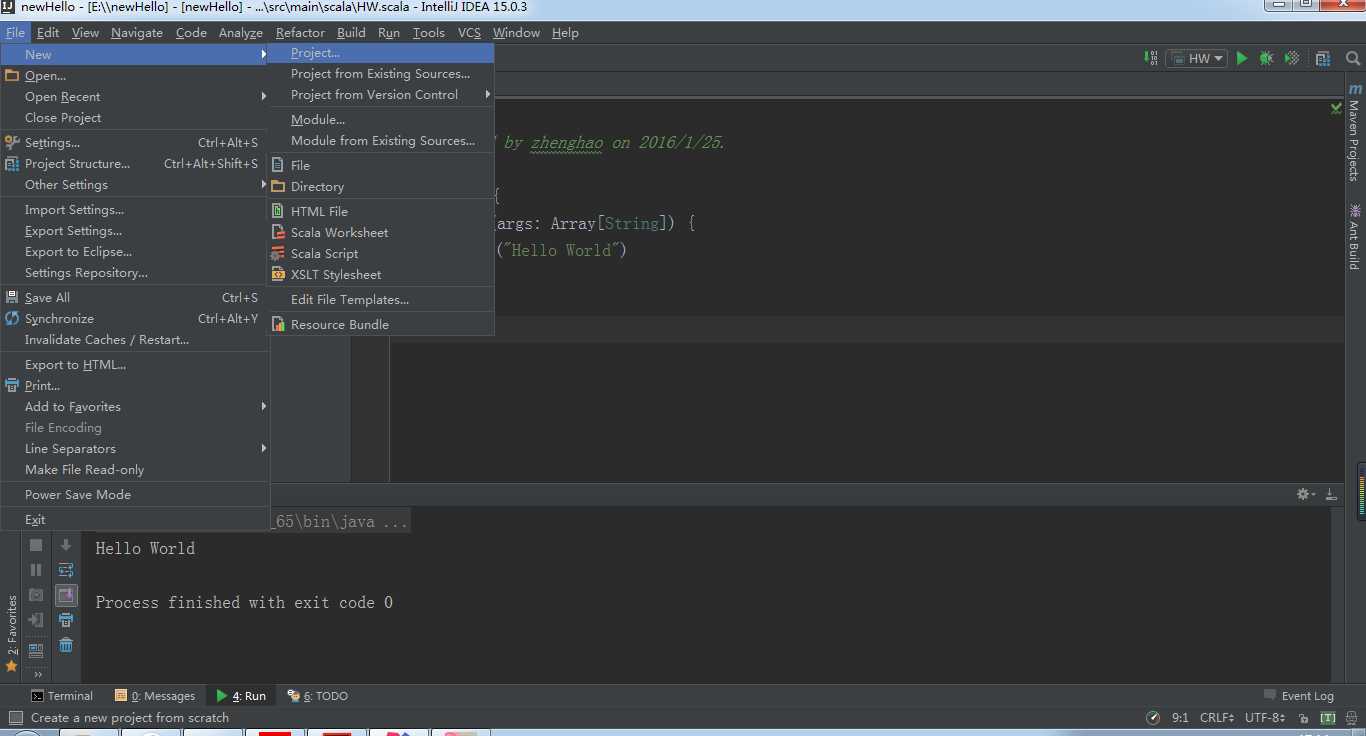The height and width of the screenshot is (736, 1366).
Task: Choose New Project... in submenu
Action: point(381,53)
